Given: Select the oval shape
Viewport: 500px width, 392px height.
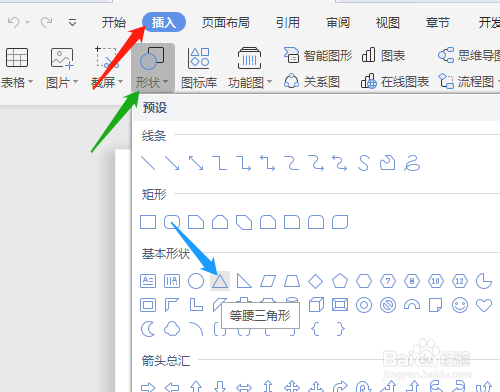Looking at the screenshot, I should (x=196, y=281).
